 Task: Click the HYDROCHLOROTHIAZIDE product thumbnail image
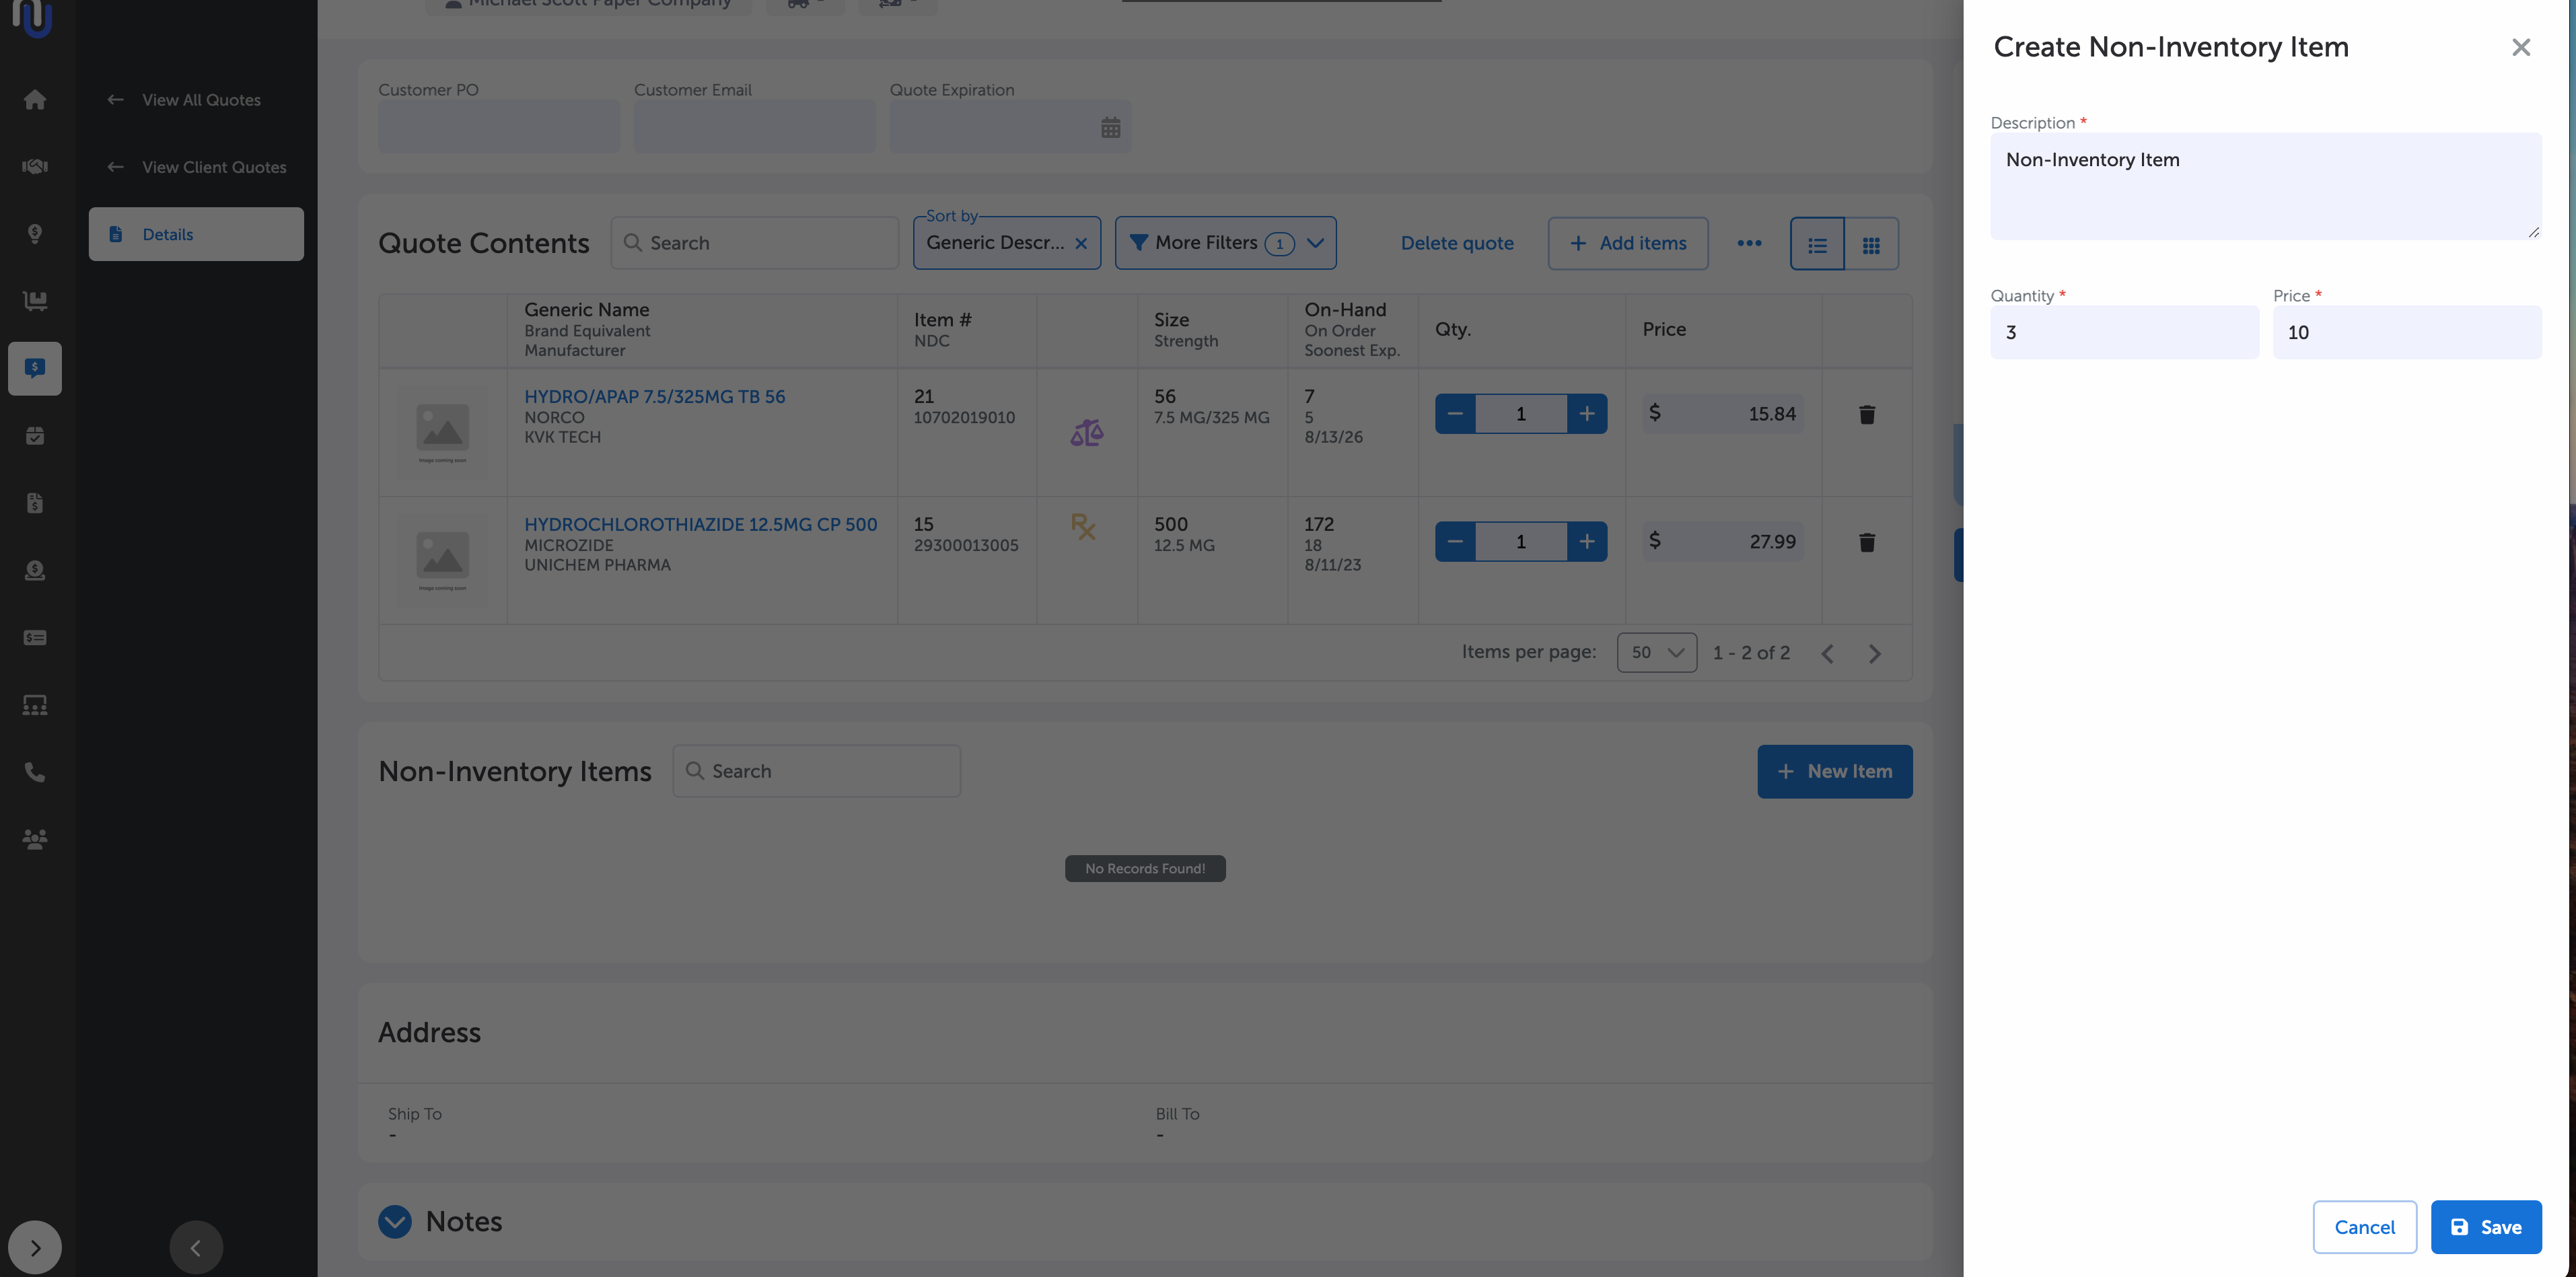click(442, 559)
